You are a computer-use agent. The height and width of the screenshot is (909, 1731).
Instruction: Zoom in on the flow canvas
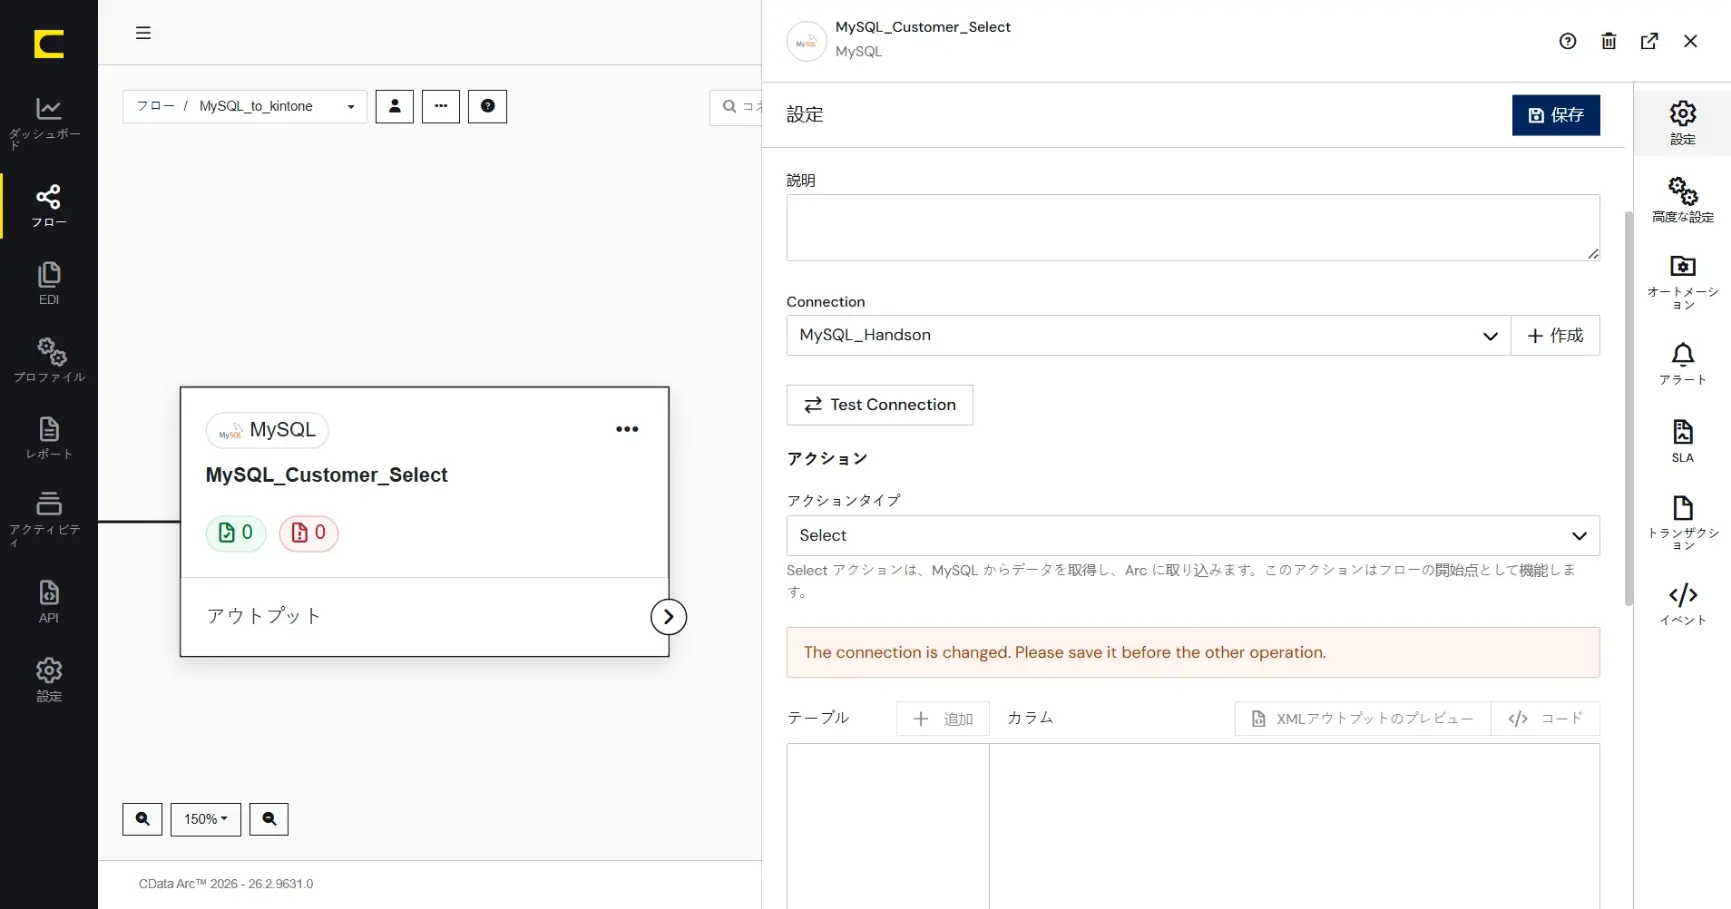point(142,819)
